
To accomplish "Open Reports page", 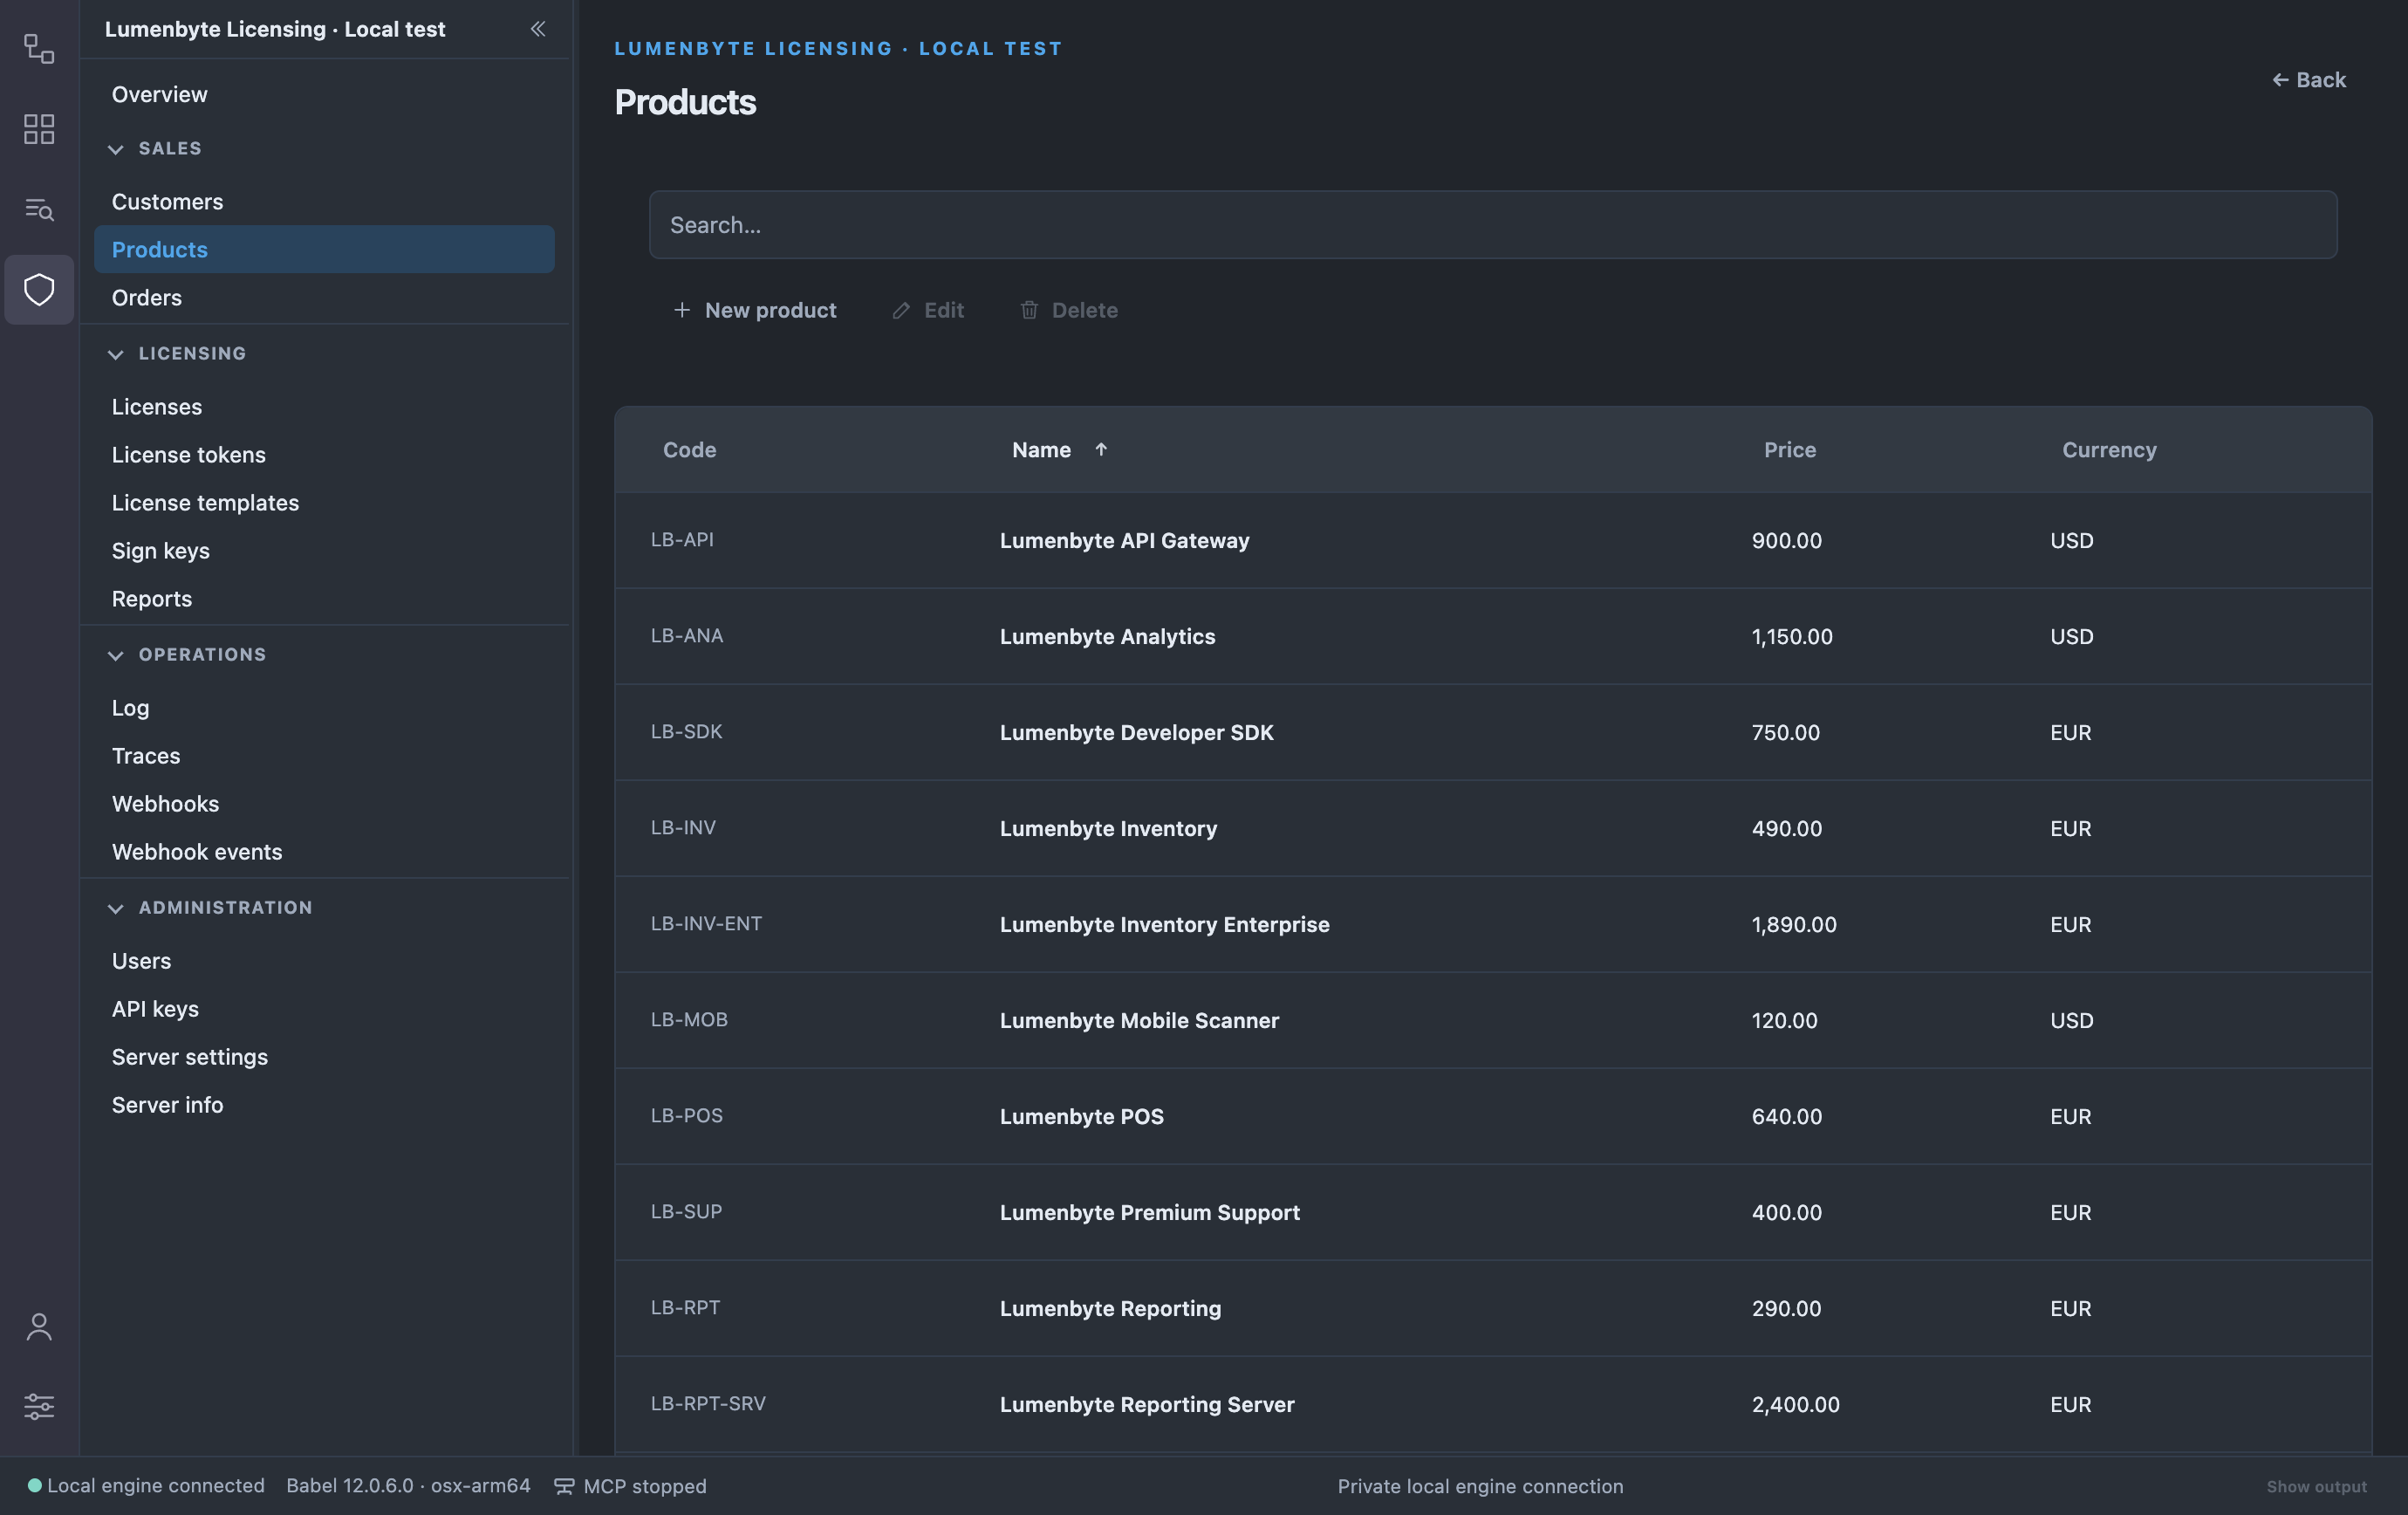I will 324,598.
